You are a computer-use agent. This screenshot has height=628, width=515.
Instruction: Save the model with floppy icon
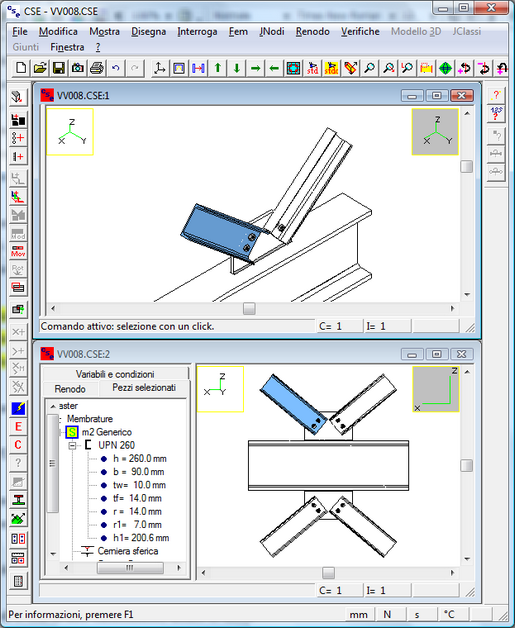[58, 68]
